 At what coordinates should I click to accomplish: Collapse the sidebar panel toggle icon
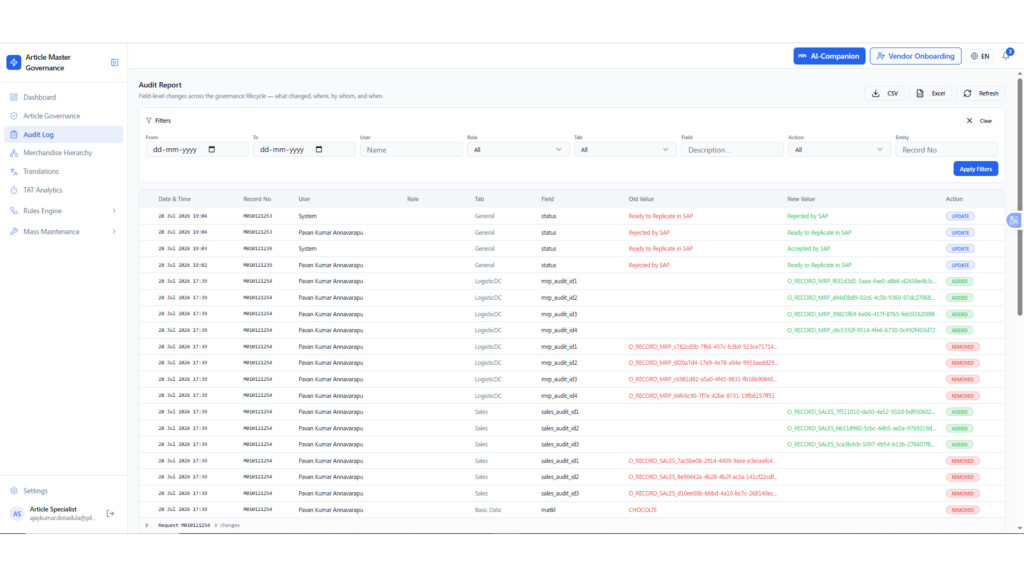(114, 63)
